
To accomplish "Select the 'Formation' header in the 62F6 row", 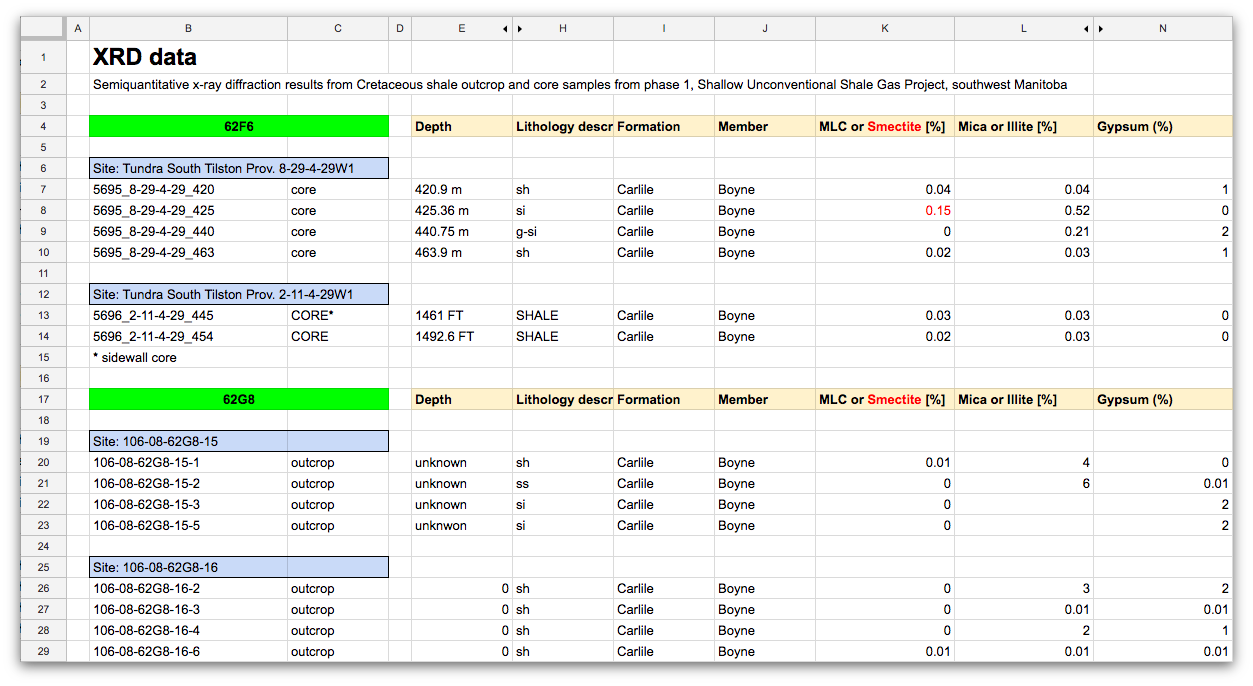I will 664,127.
